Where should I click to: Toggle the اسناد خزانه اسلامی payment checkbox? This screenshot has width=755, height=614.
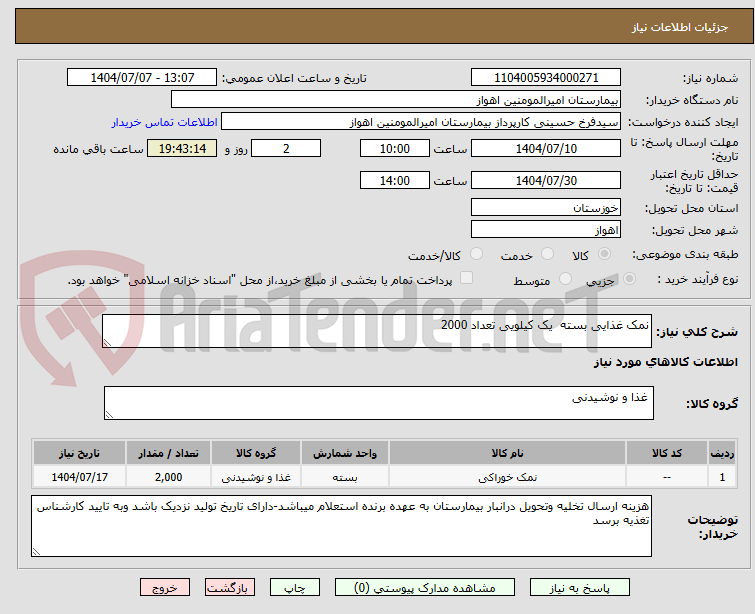tap(466, 278)
